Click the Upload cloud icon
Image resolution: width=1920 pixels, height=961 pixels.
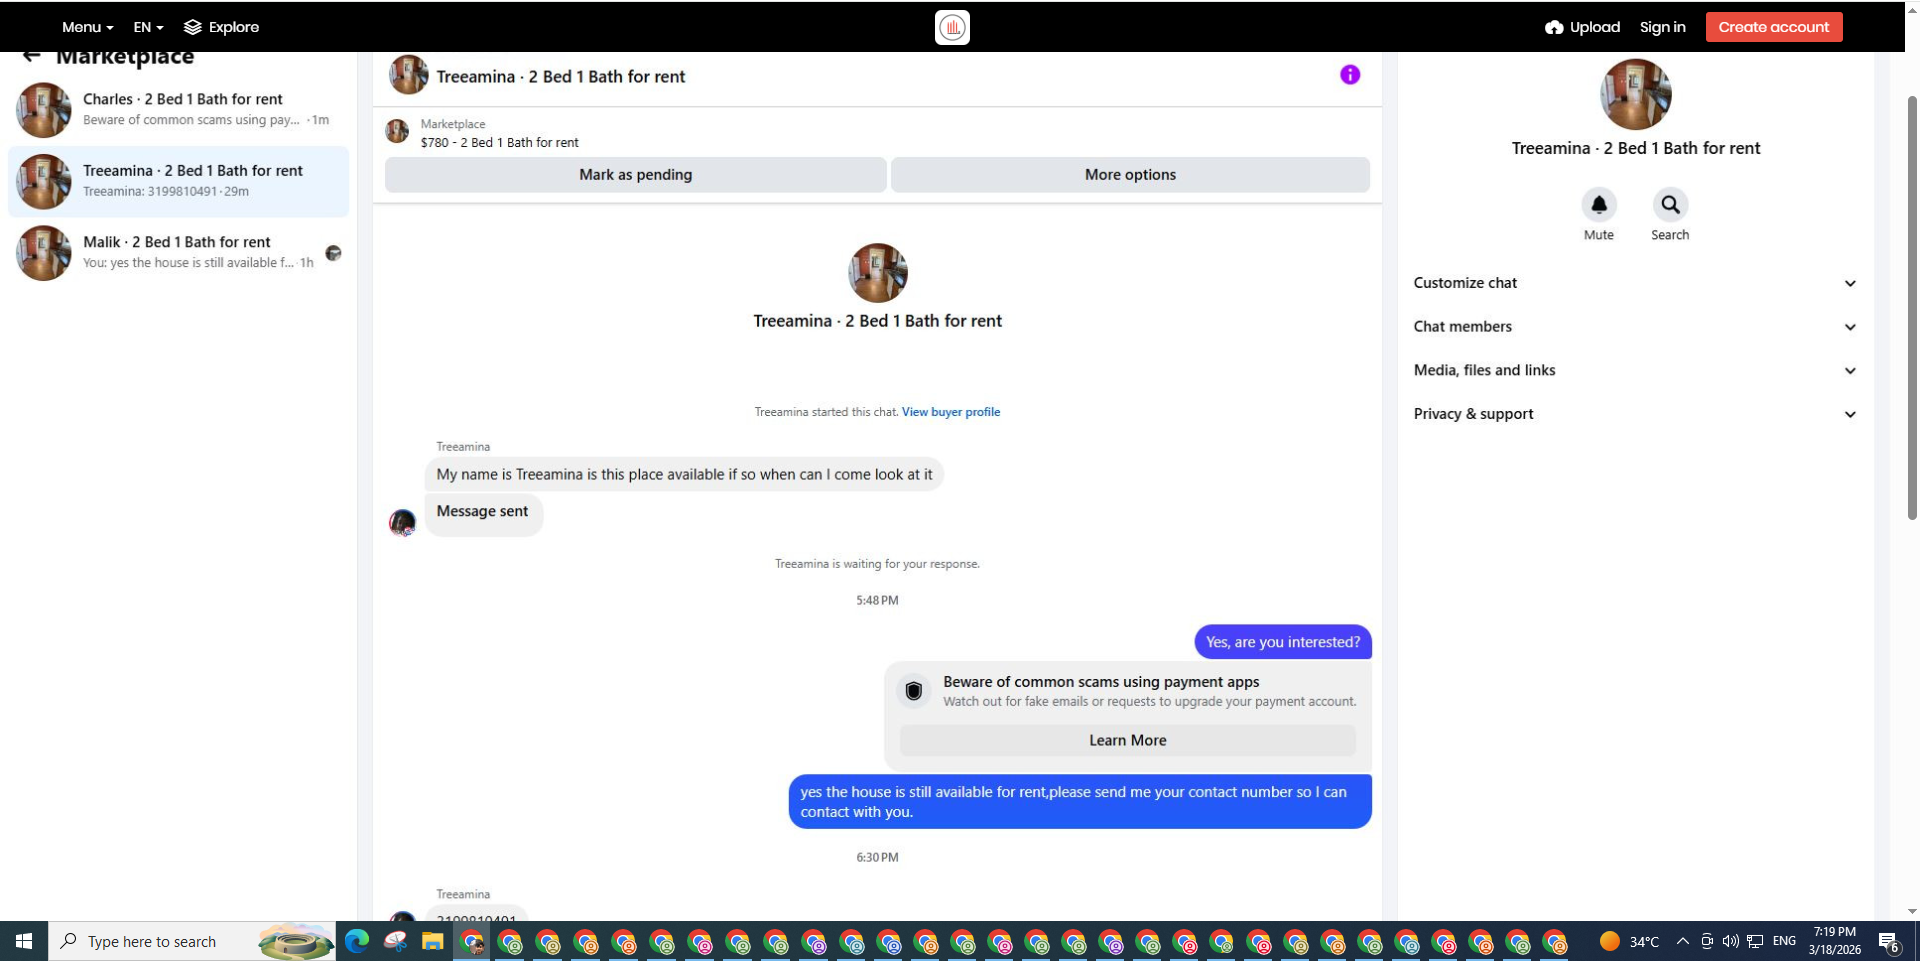(x=1554, y=28)
